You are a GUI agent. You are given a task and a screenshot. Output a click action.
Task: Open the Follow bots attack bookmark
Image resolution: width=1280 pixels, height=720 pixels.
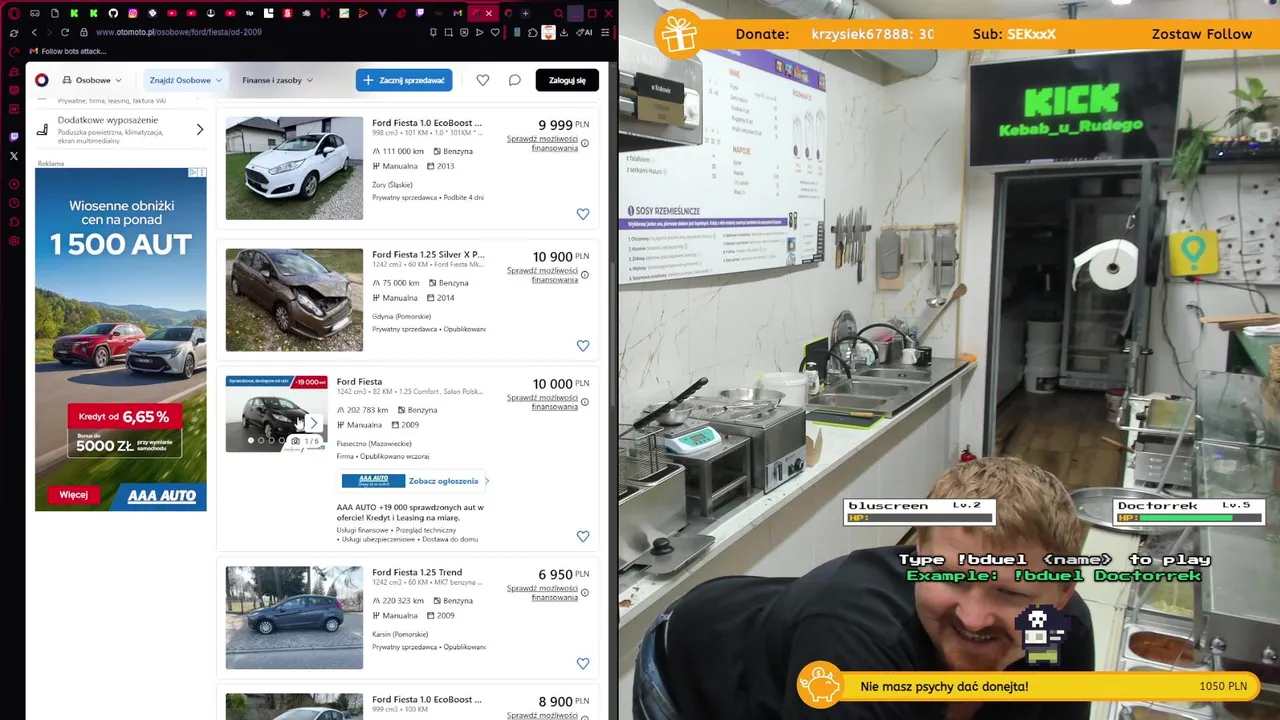click(68, 51)
